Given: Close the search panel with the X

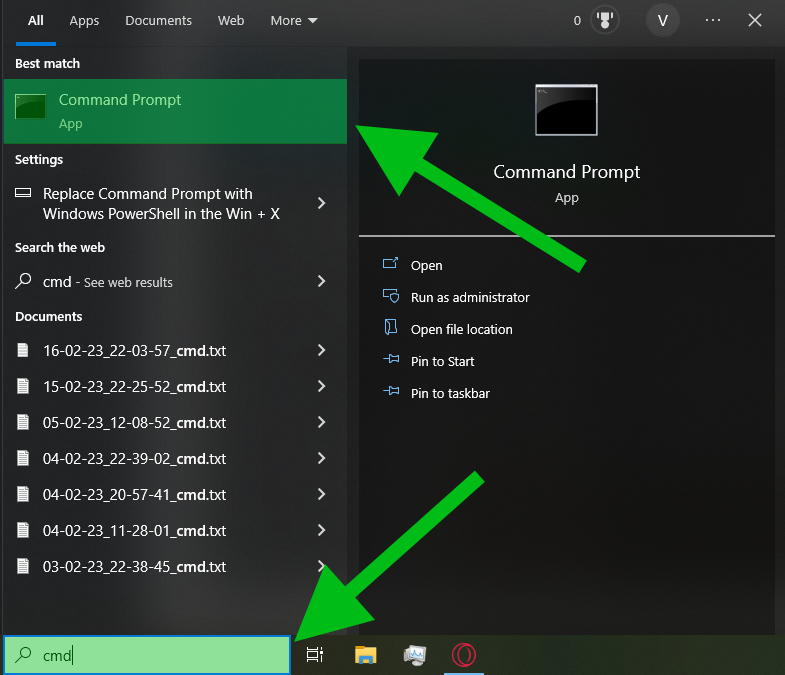Looking at the screenshot, I should 754,20.
